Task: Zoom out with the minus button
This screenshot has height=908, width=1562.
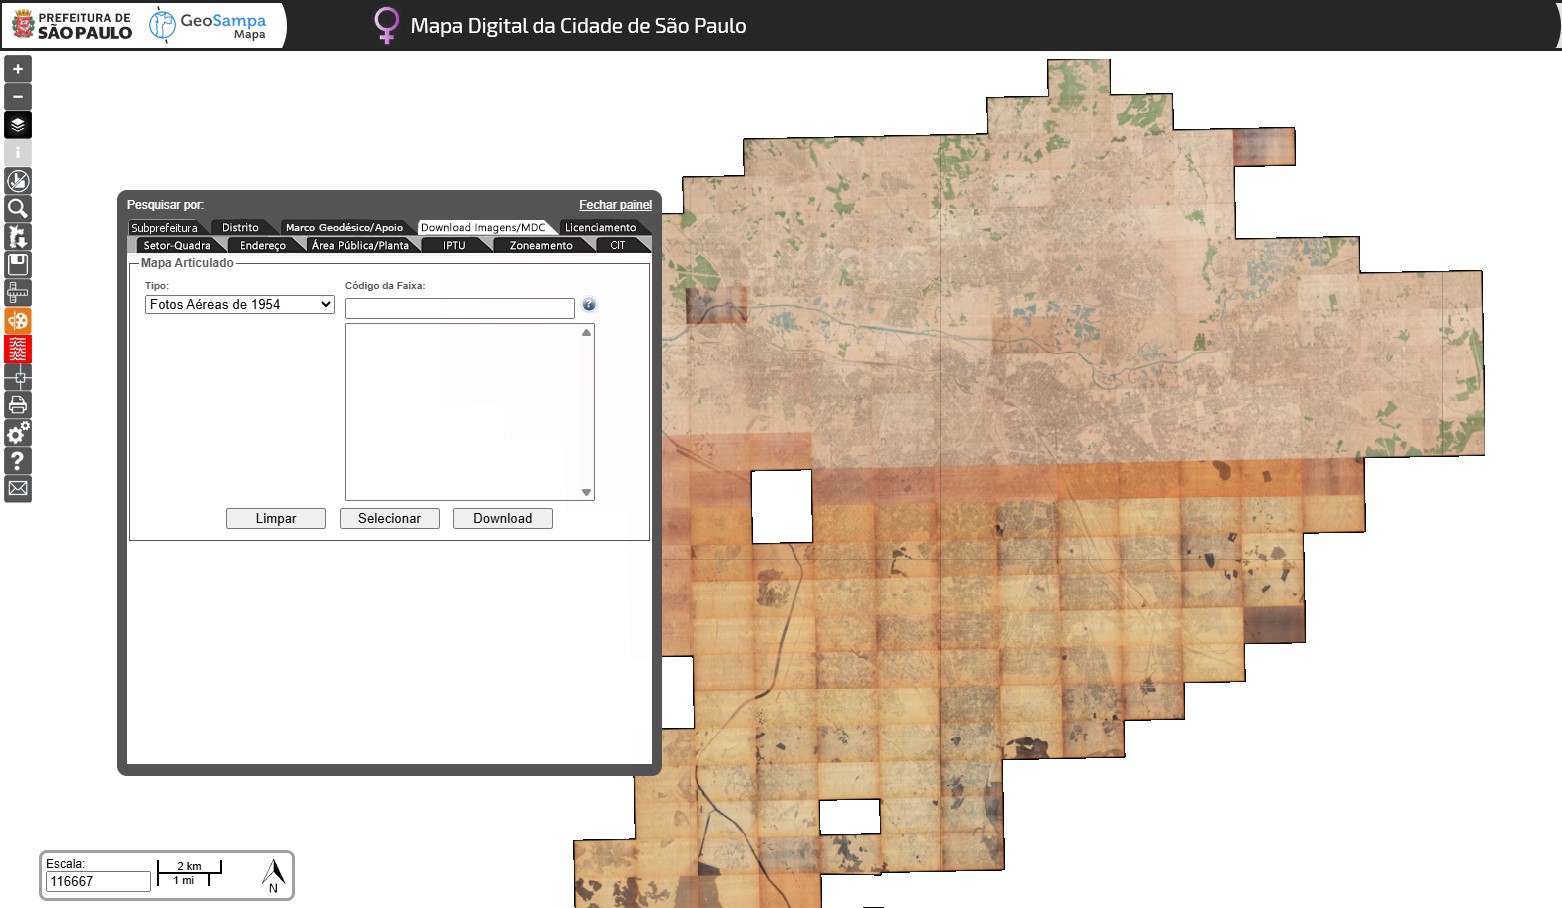Action: point(18,97)
